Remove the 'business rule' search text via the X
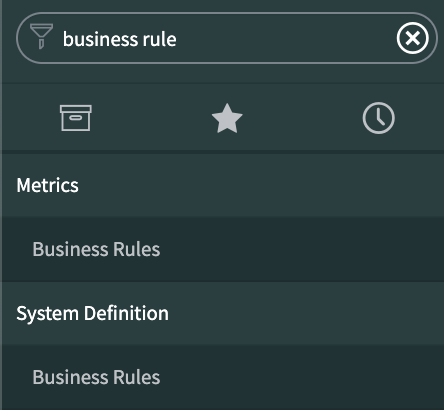 (x=413, y=38)
